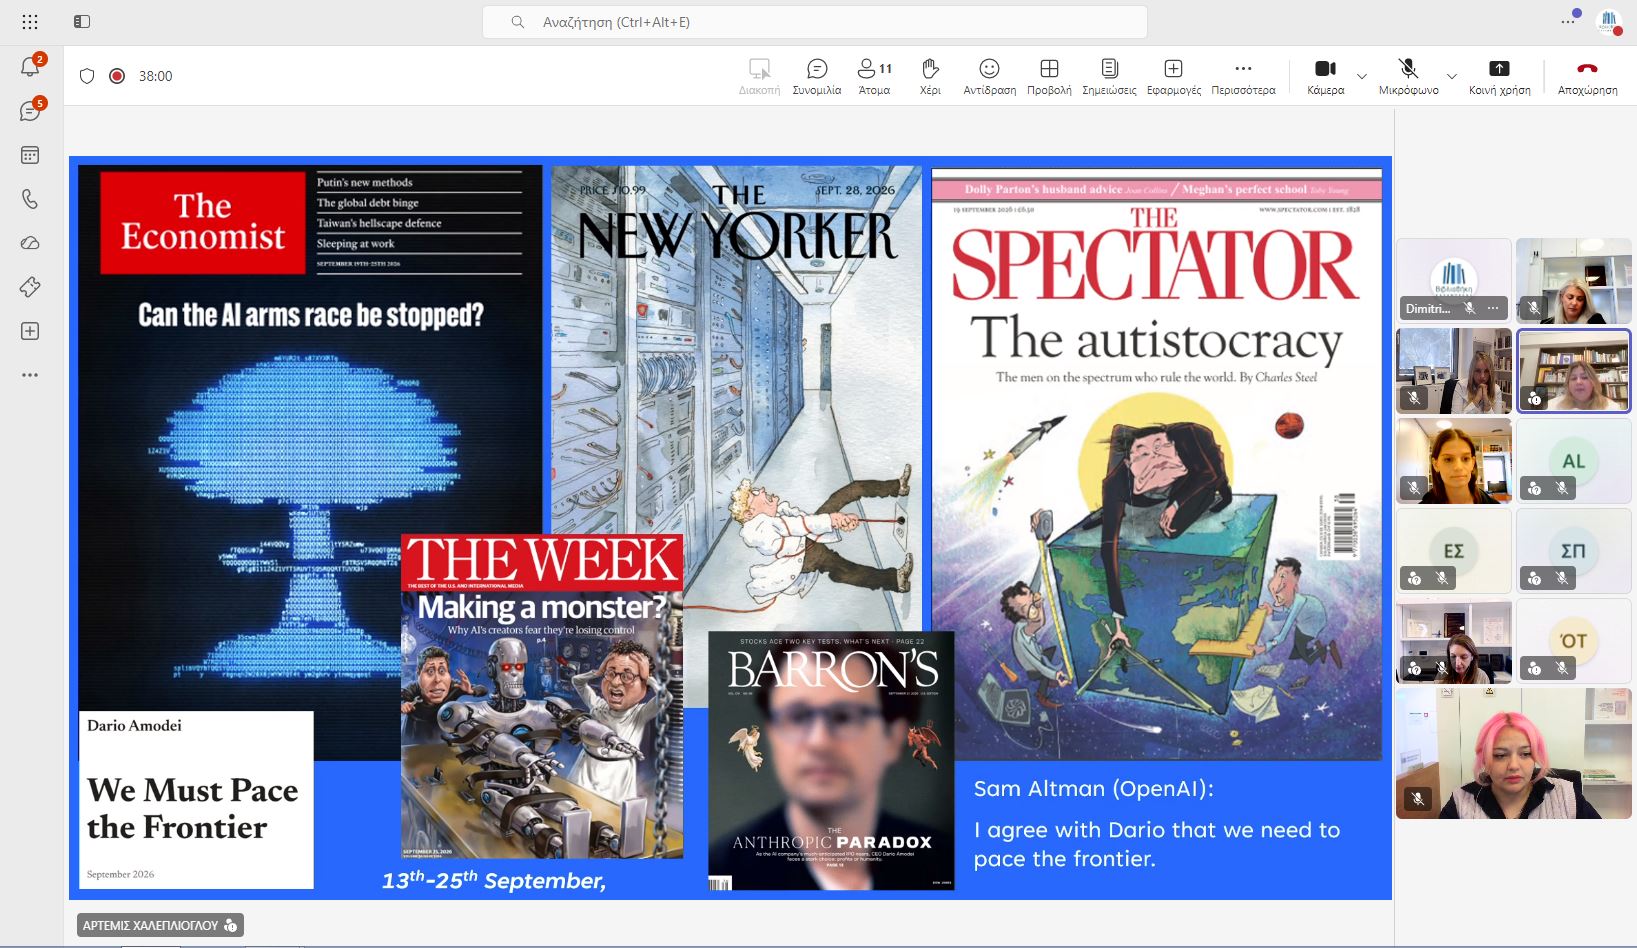Click the tag-shaped app icon in left rail

coord(30,287)
